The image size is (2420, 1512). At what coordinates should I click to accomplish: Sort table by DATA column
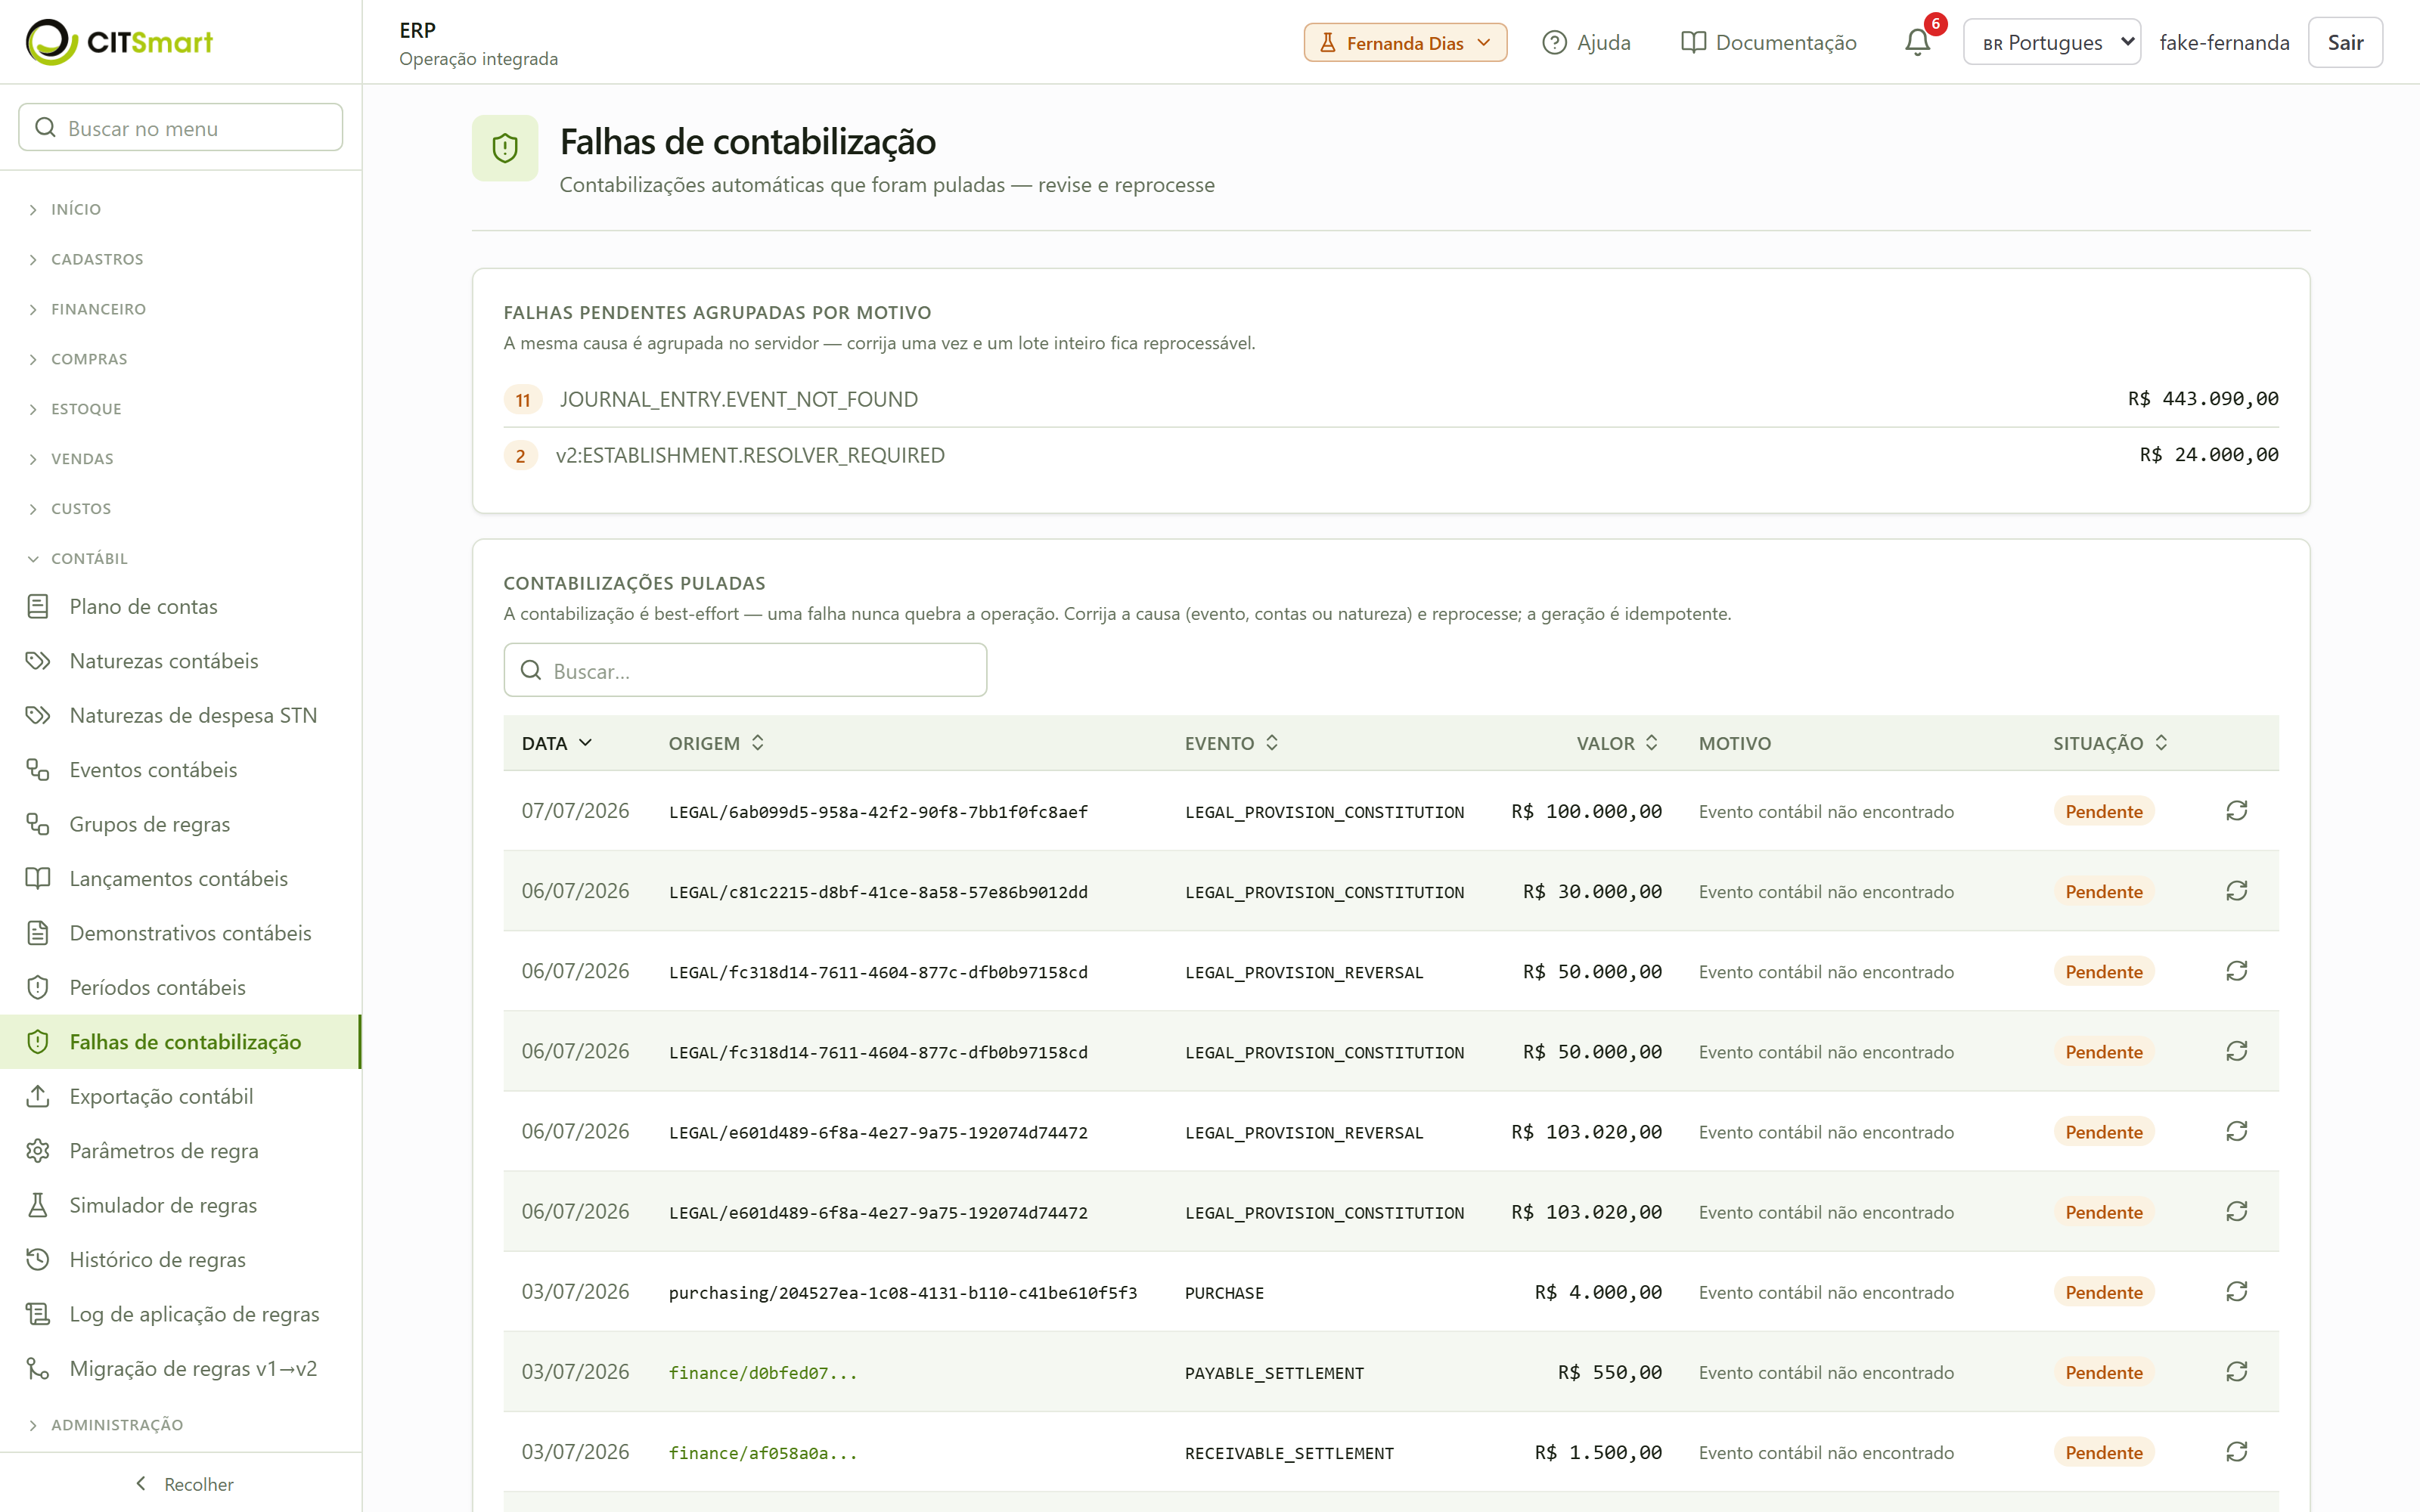tap(557, 743)
